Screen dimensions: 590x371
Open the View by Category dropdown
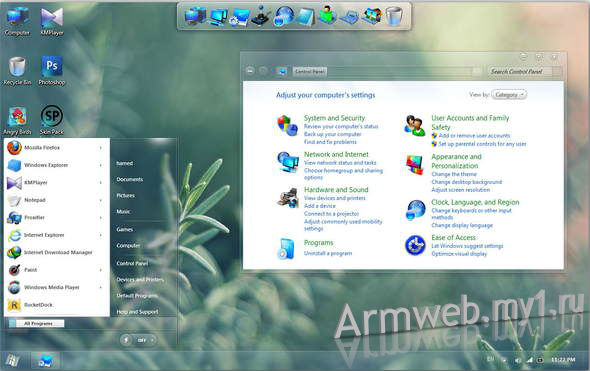(509, 94)
